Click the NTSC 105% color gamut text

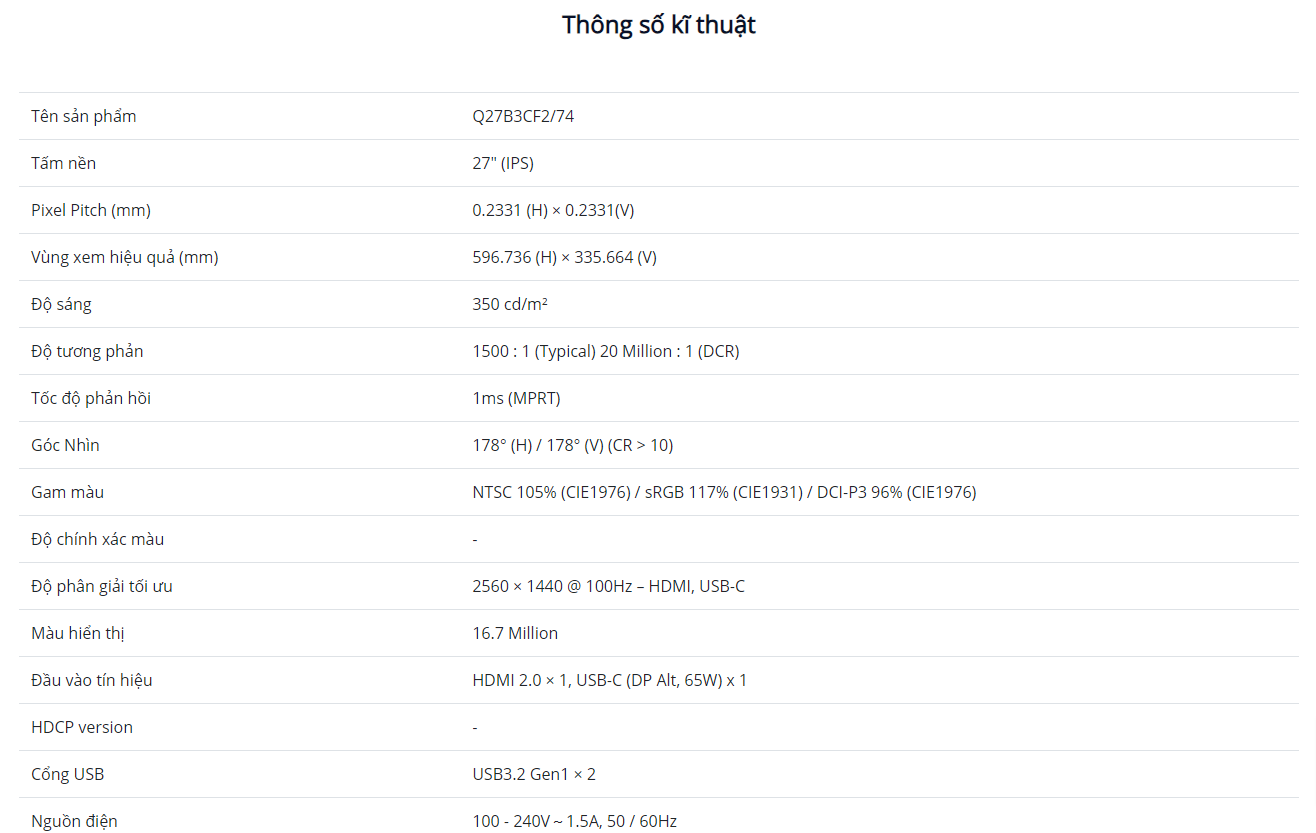click(724, 492)
